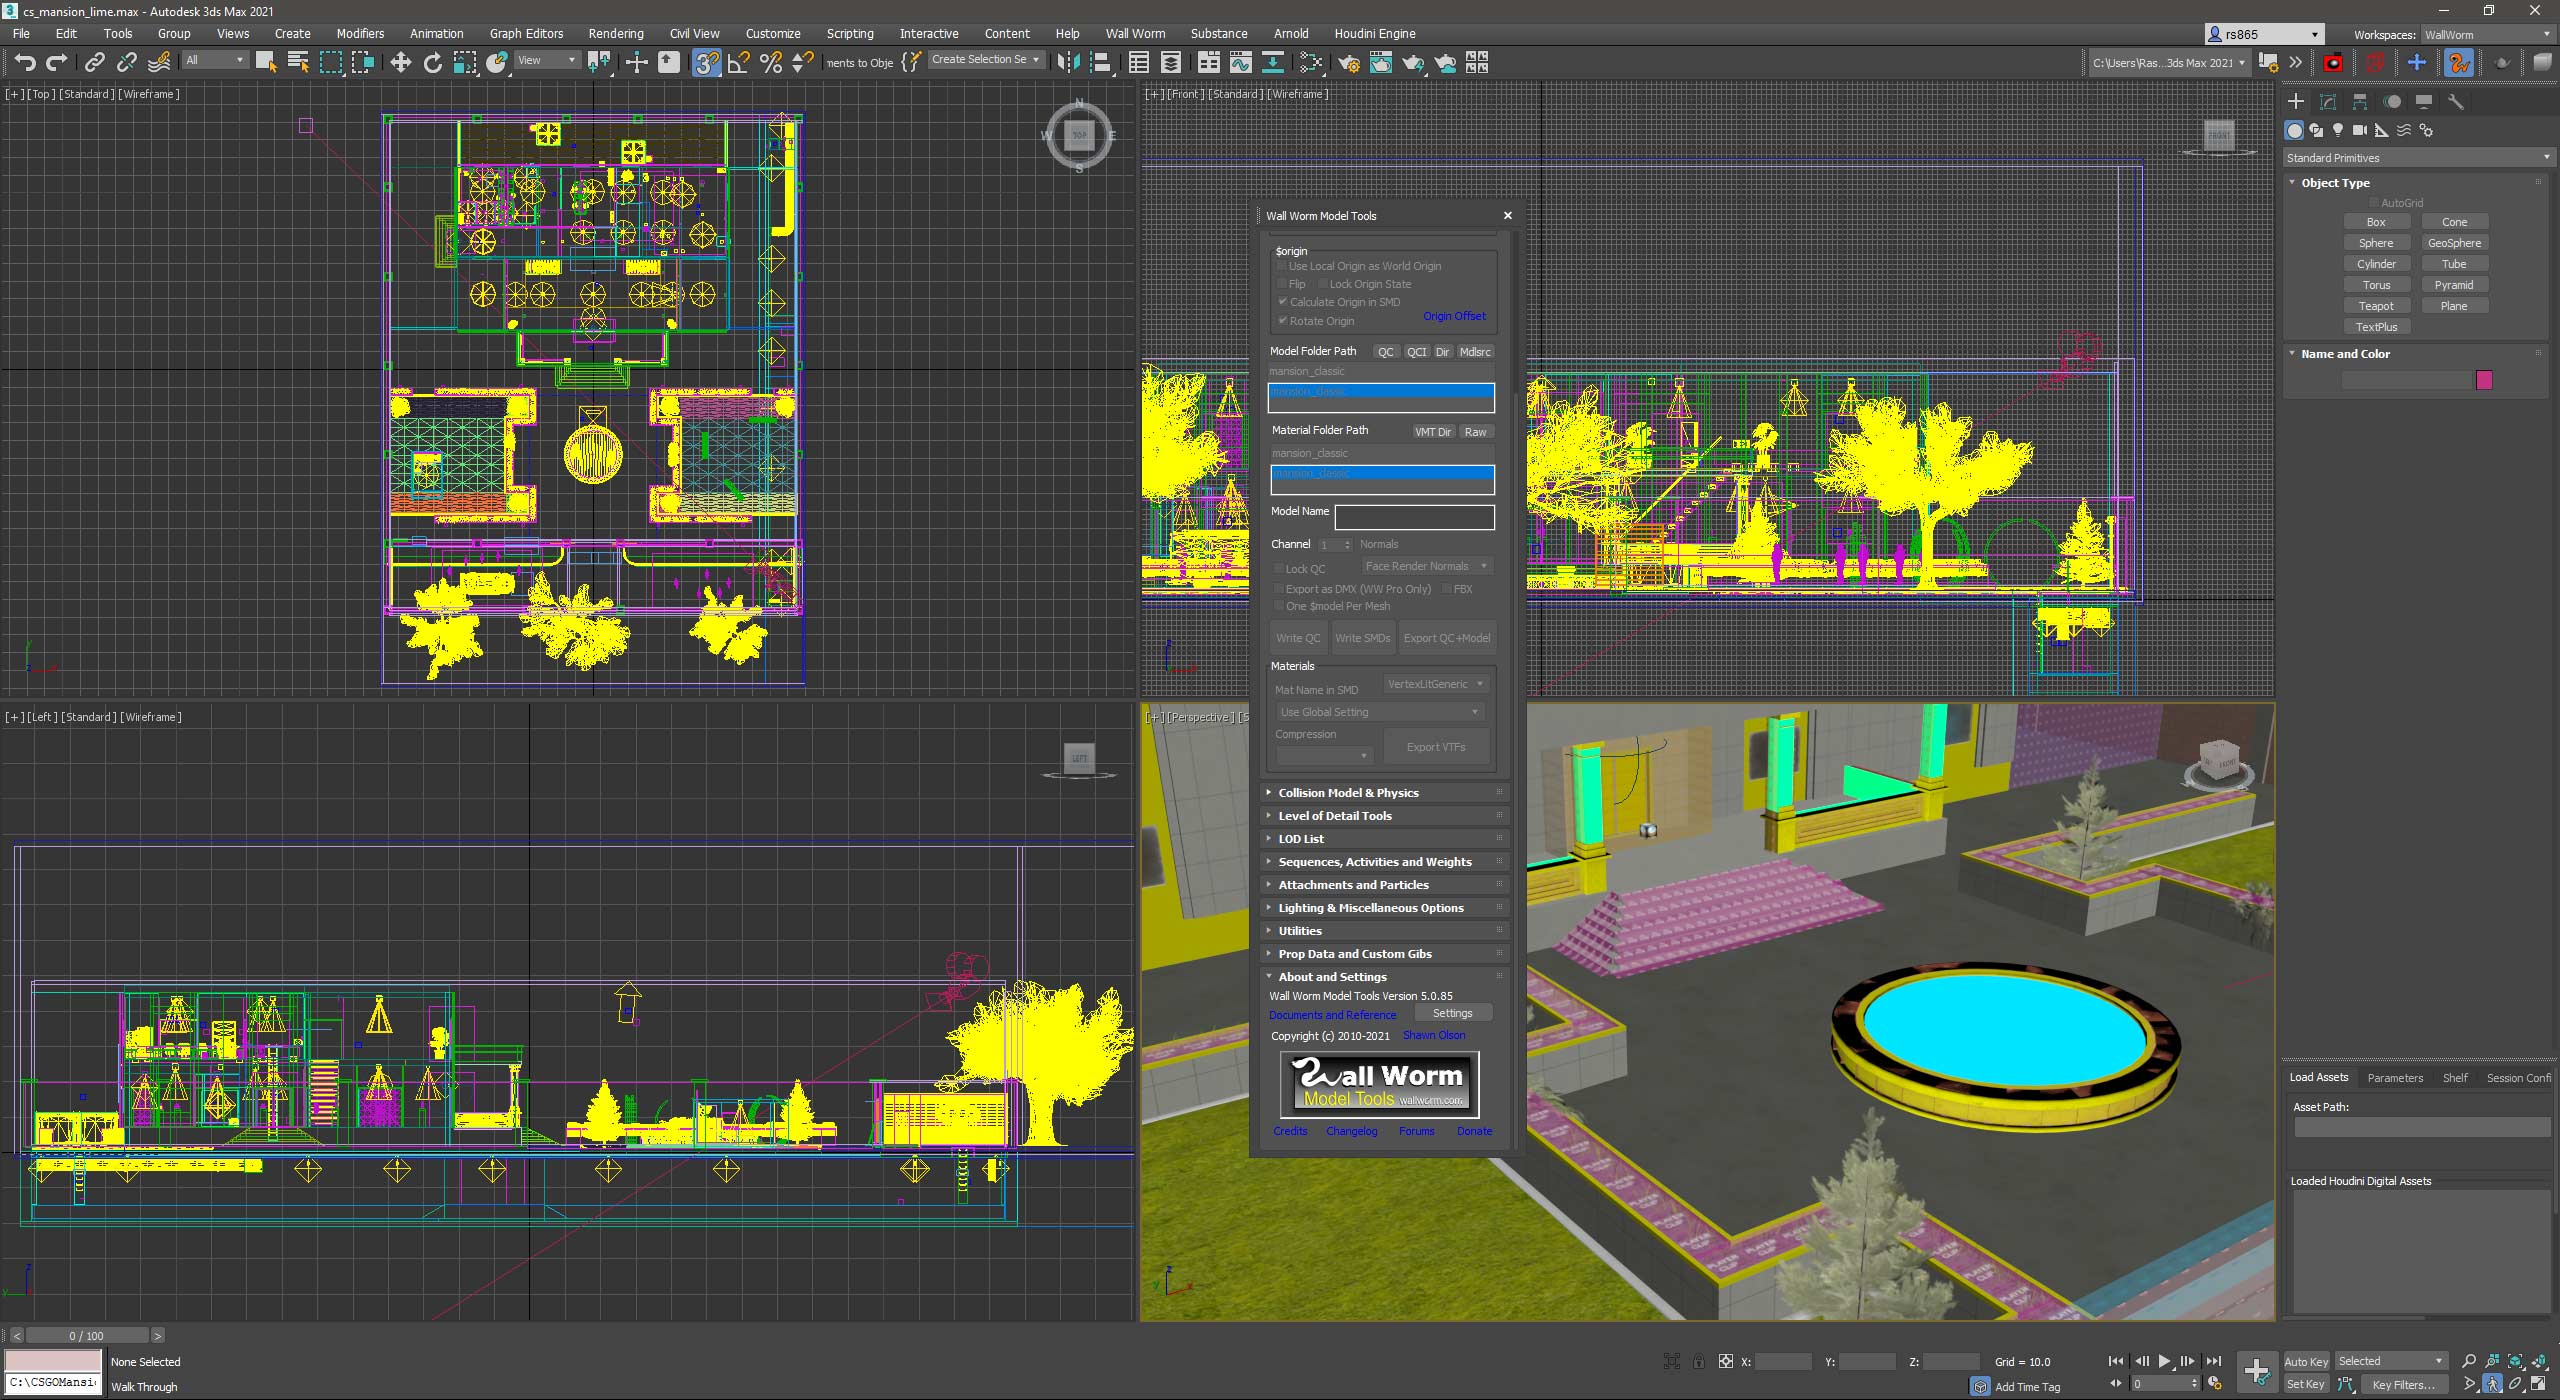
Task: Switch to the Parameters tab in Houdini panel
Action: [2395, 1078]
